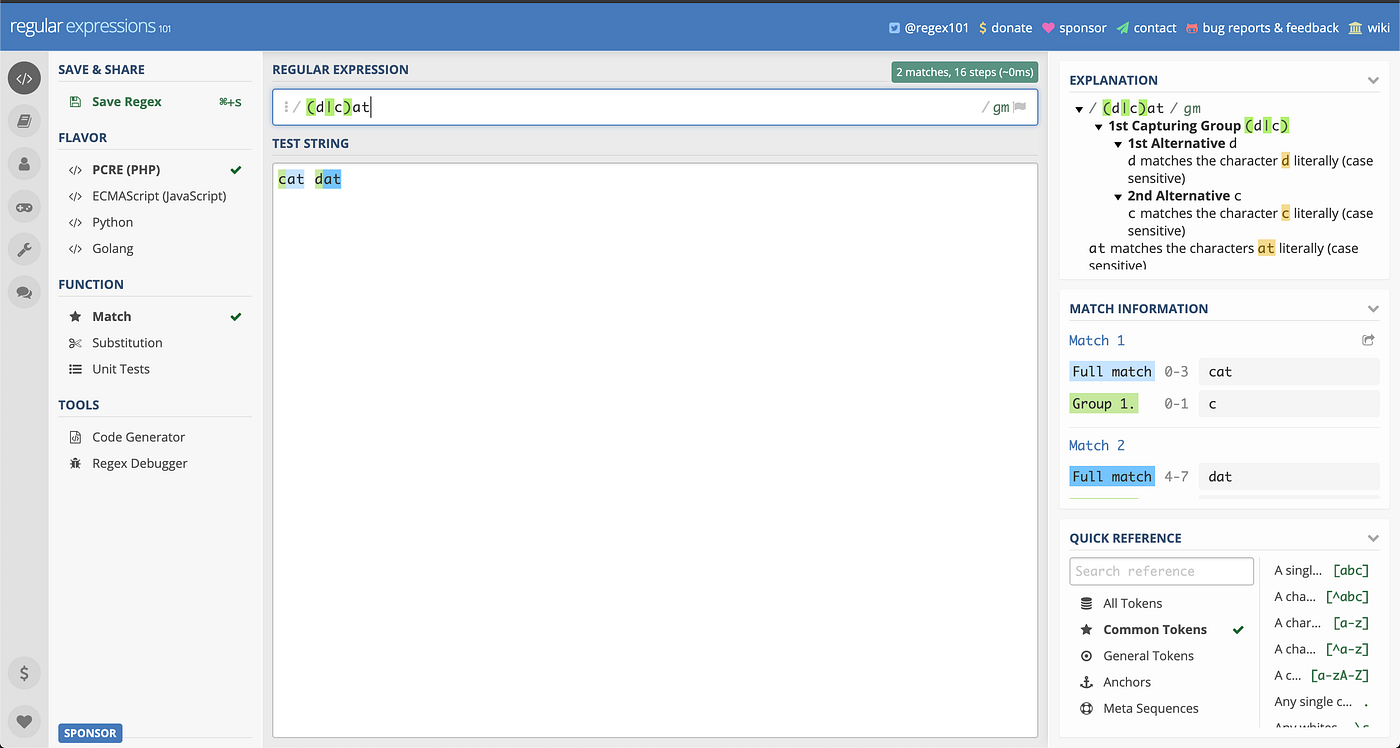The image size is (1400, 748).
Task: Click the heart sponsor icon in sidebar
Action: point(24,721)
